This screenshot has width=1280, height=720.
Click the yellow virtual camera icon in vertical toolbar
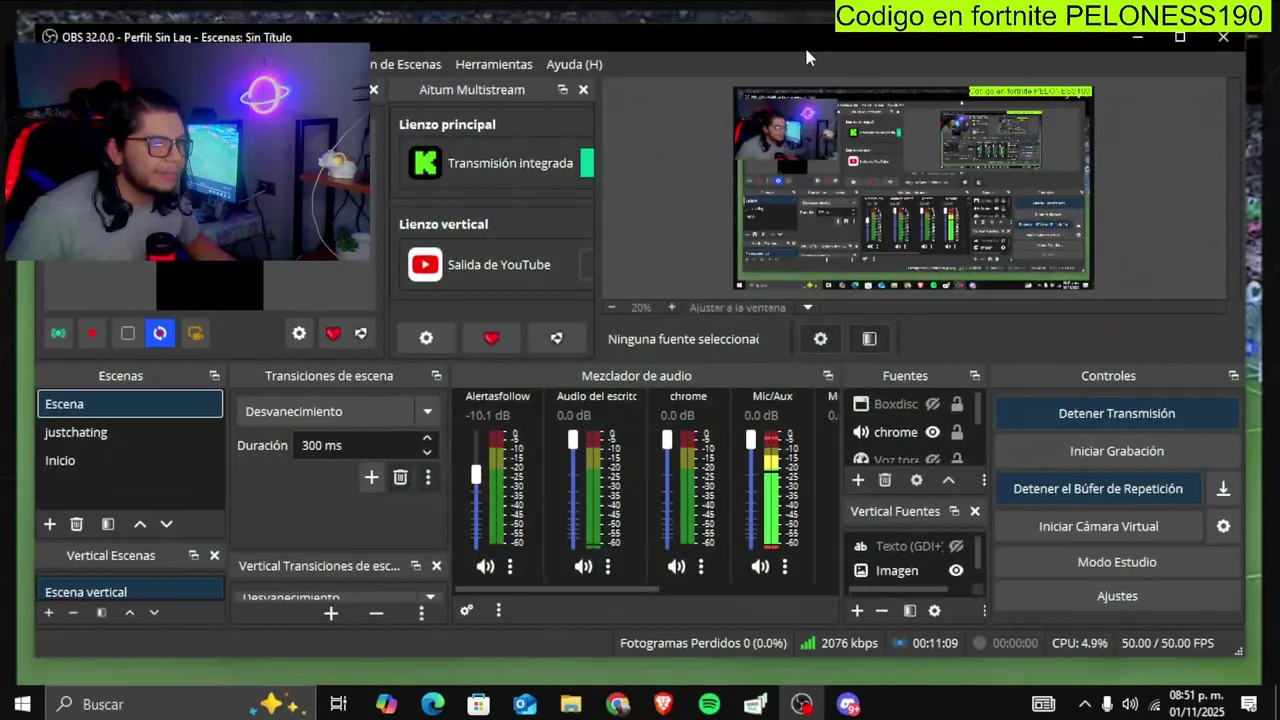click(x=195, y=333)
